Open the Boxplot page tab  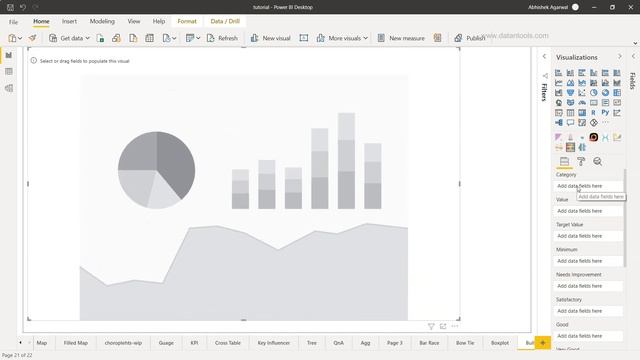click(x=500, y=343)
